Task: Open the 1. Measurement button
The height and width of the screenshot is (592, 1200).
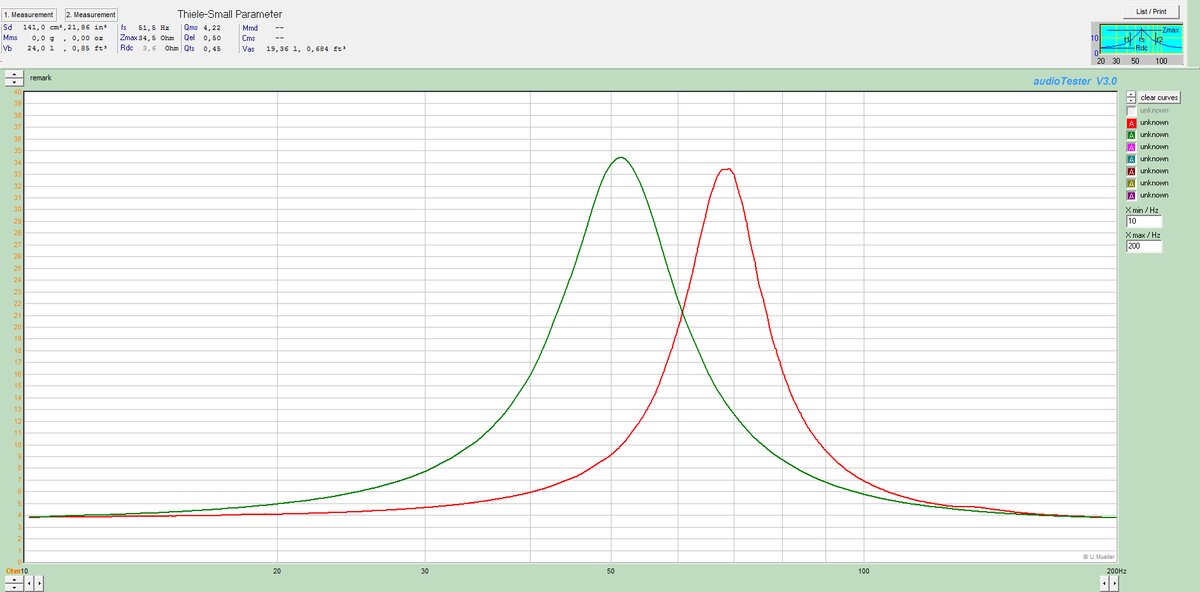Action: tap(28, 15)
